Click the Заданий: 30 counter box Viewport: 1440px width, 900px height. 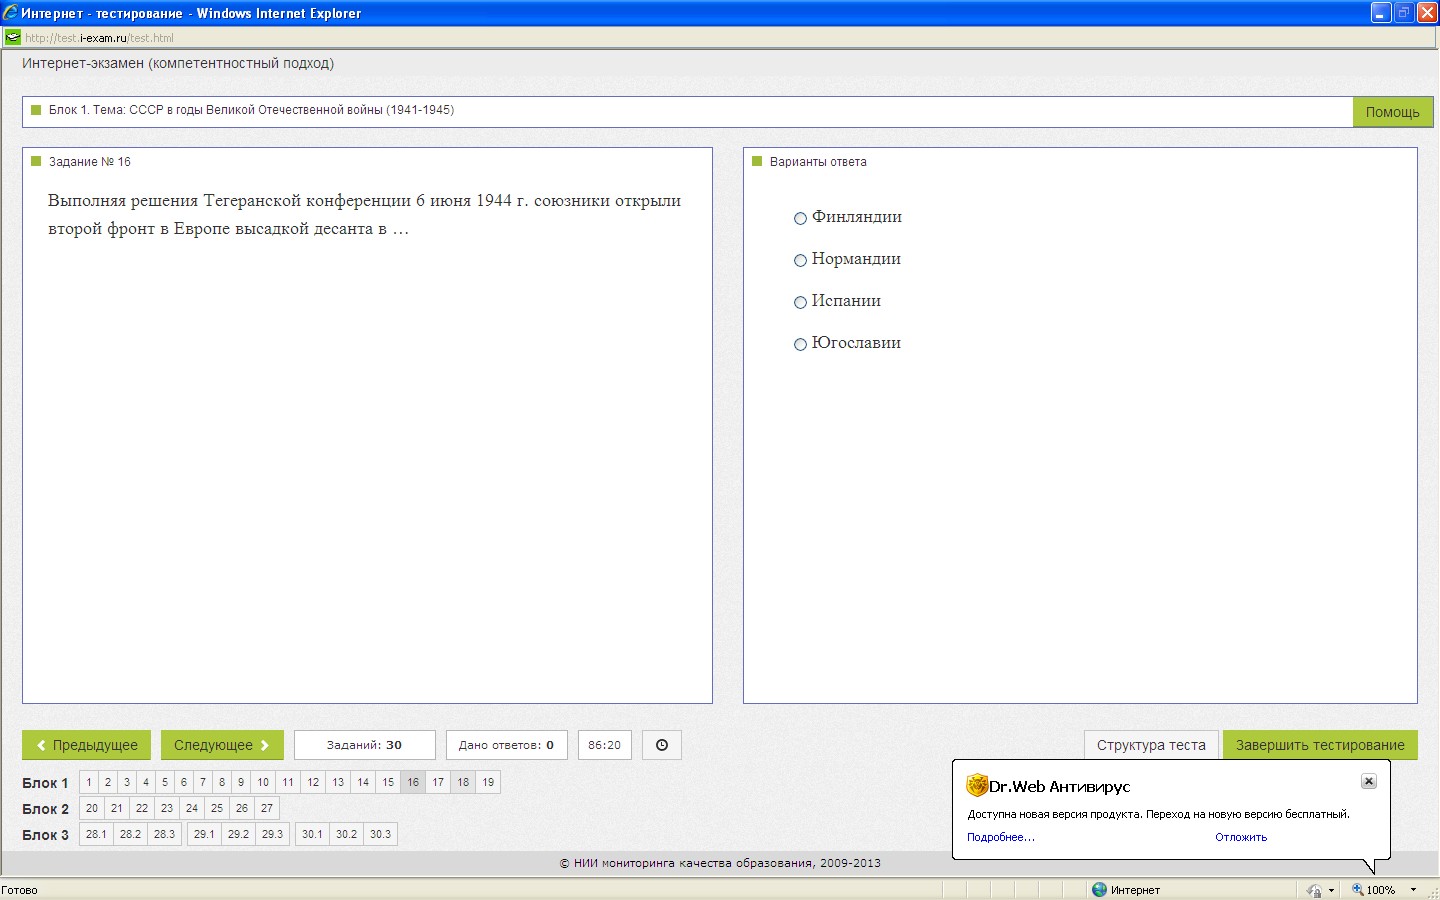tap(365, 745)
